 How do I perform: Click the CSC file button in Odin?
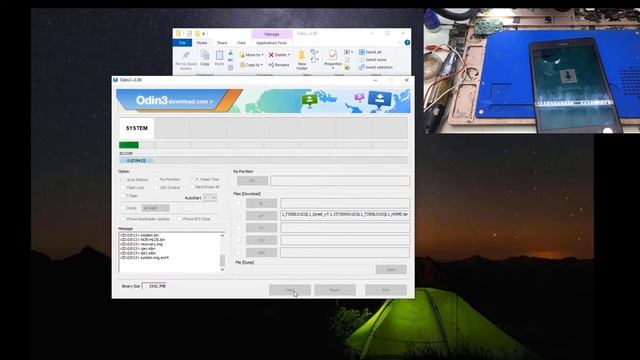261,240
